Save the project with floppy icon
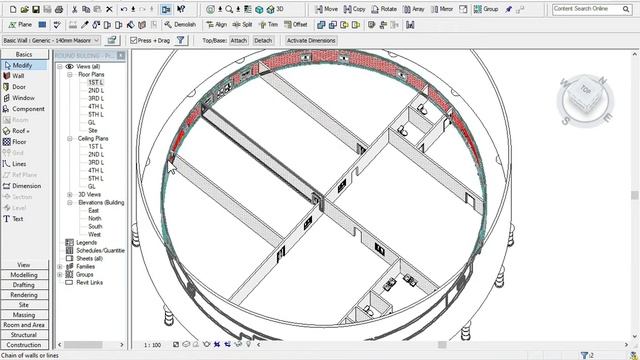 36,9
